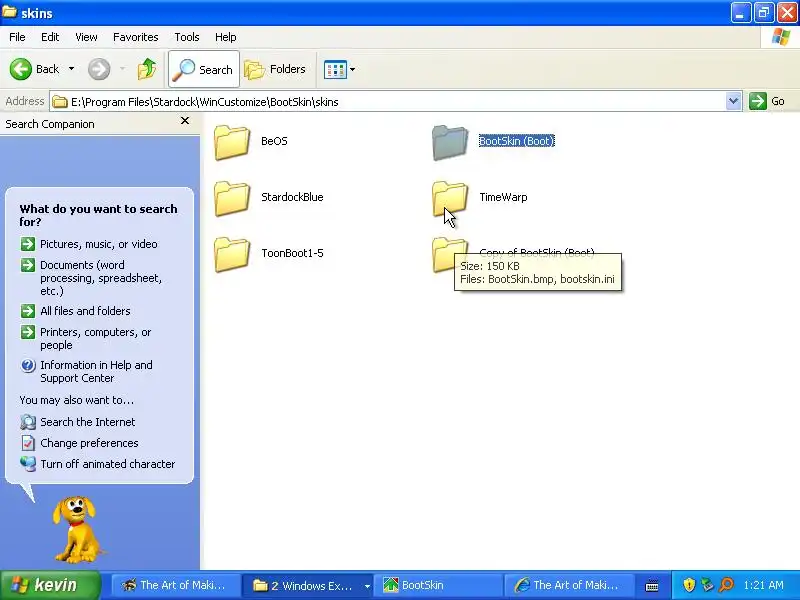The image size is (800, 600).
Task: Click the Search the Internet icon
Action: click(28, 422)
